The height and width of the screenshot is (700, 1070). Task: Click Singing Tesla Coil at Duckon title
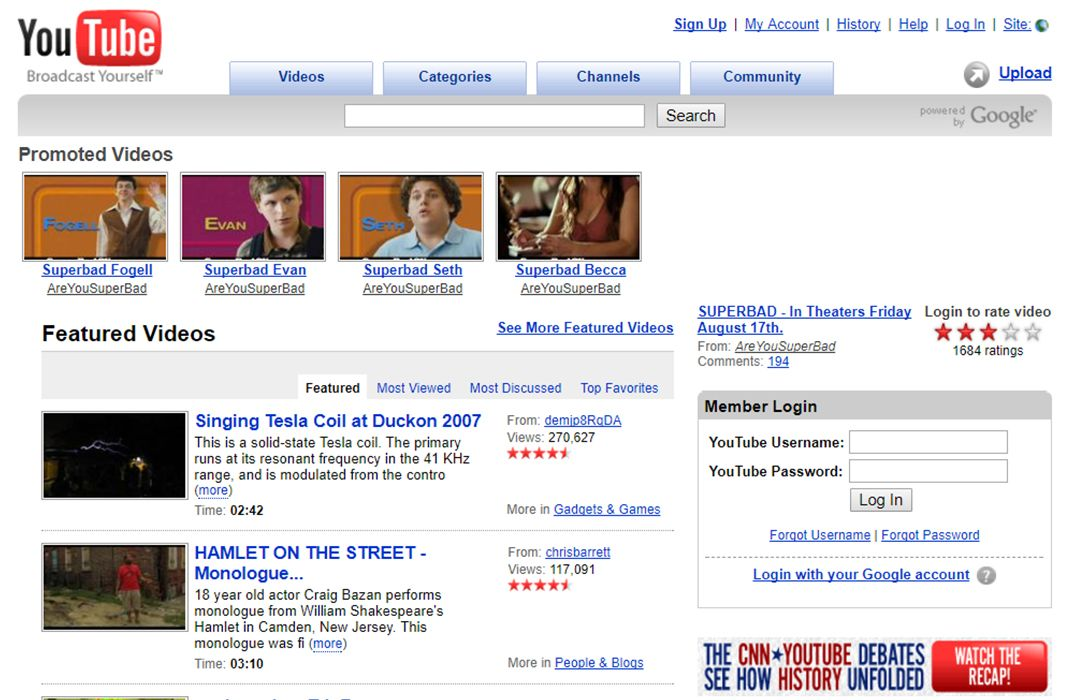point(338,421)
